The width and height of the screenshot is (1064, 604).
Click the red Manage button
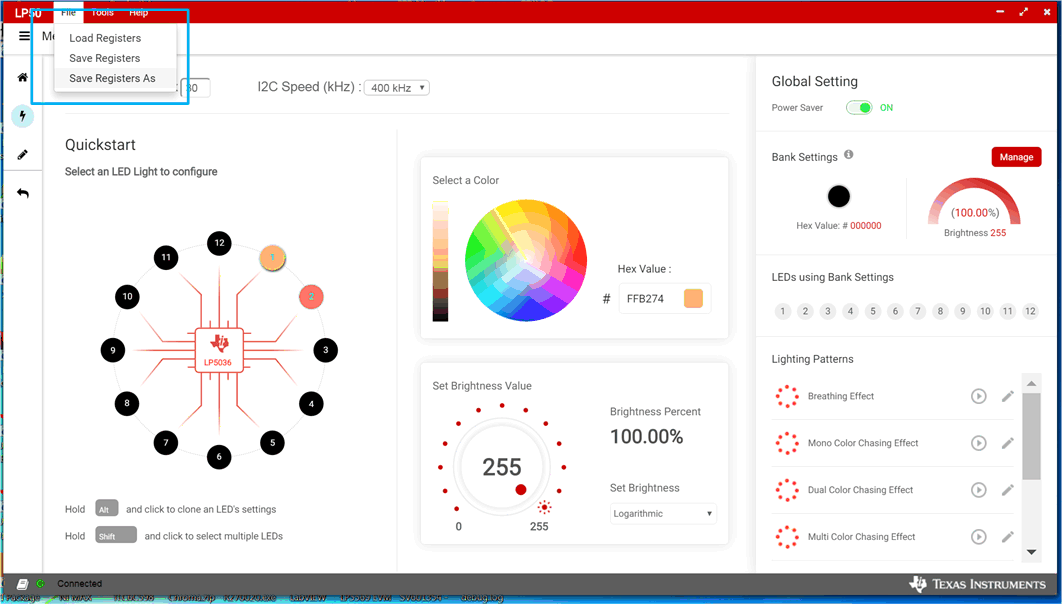click(x=1016, y=157)
